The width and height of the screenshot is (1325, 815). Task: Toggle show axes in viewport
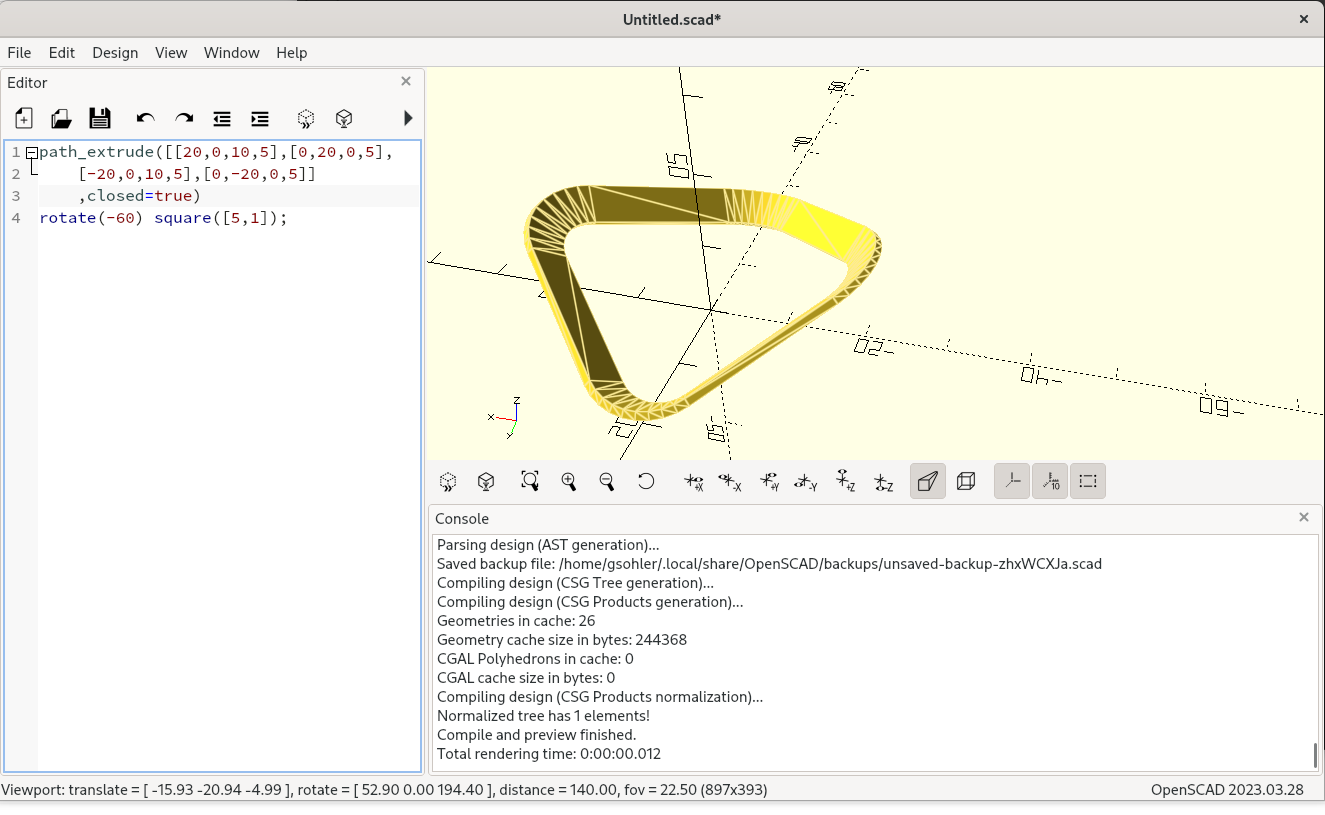coord(1012,481)
